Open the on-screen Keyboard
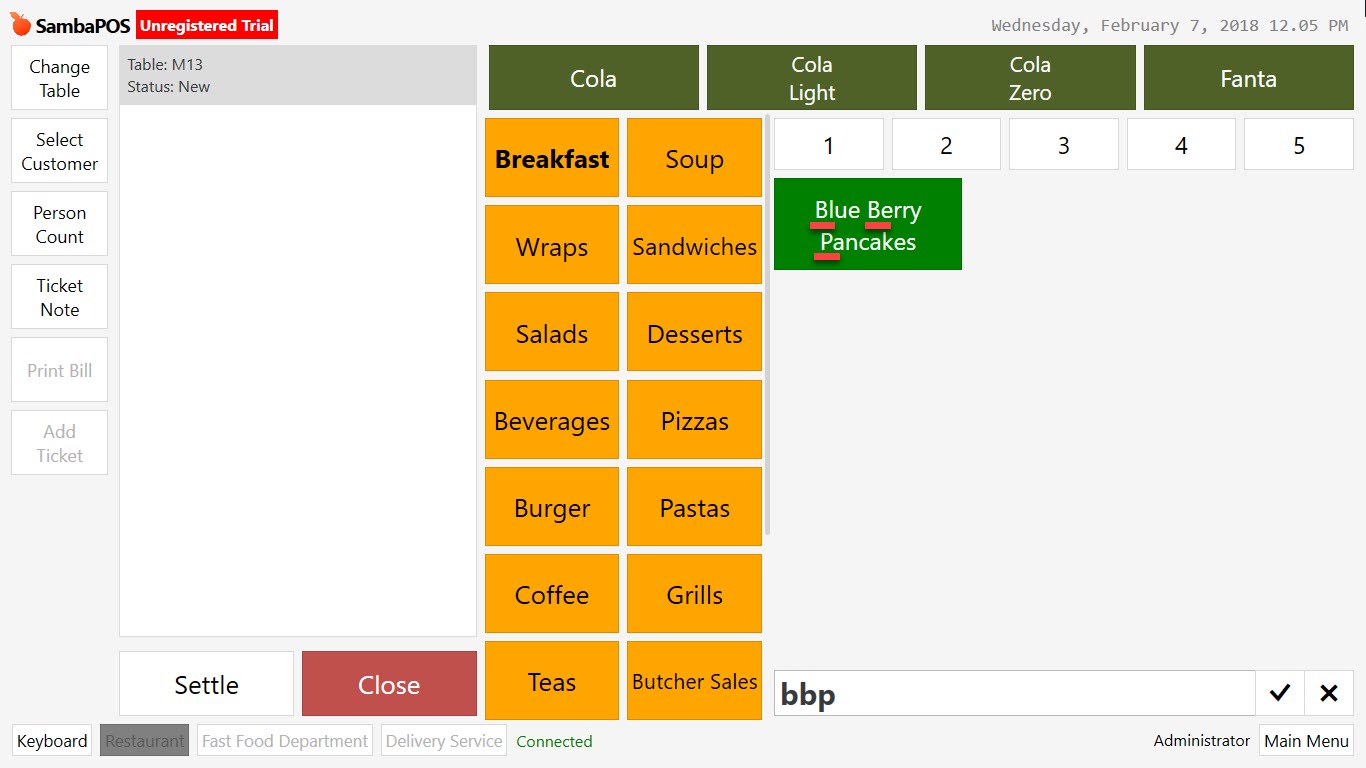 click(x=51, y=741)
